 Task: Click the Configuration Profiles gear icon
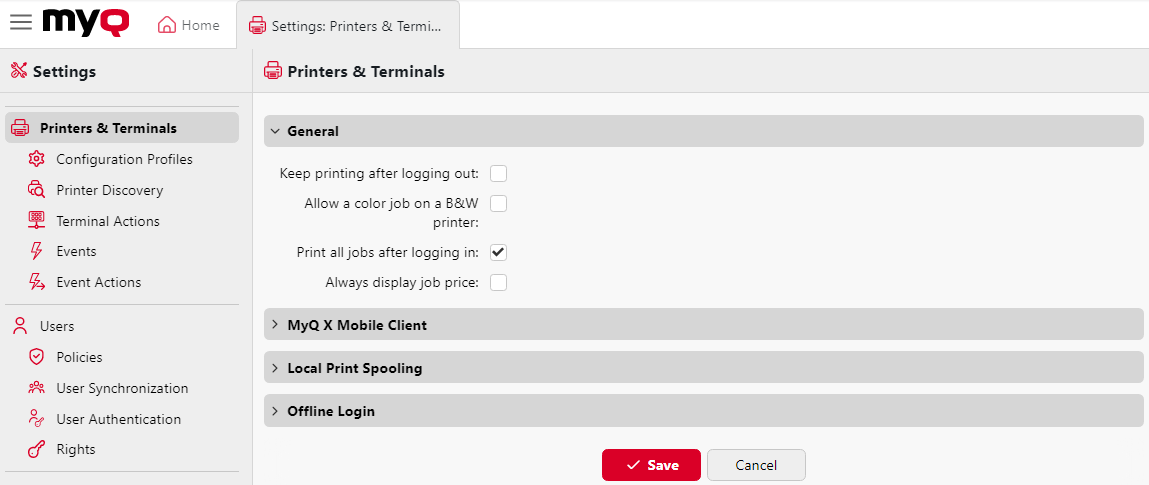pos(37,159)
